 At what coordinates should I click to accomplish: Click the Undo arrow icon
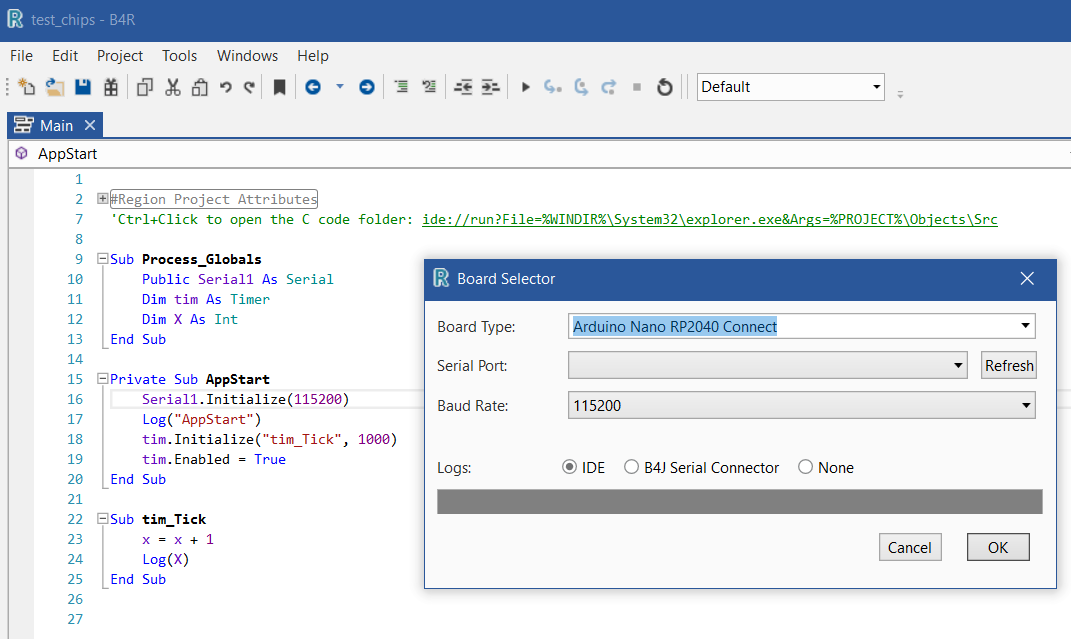point(225,87)
